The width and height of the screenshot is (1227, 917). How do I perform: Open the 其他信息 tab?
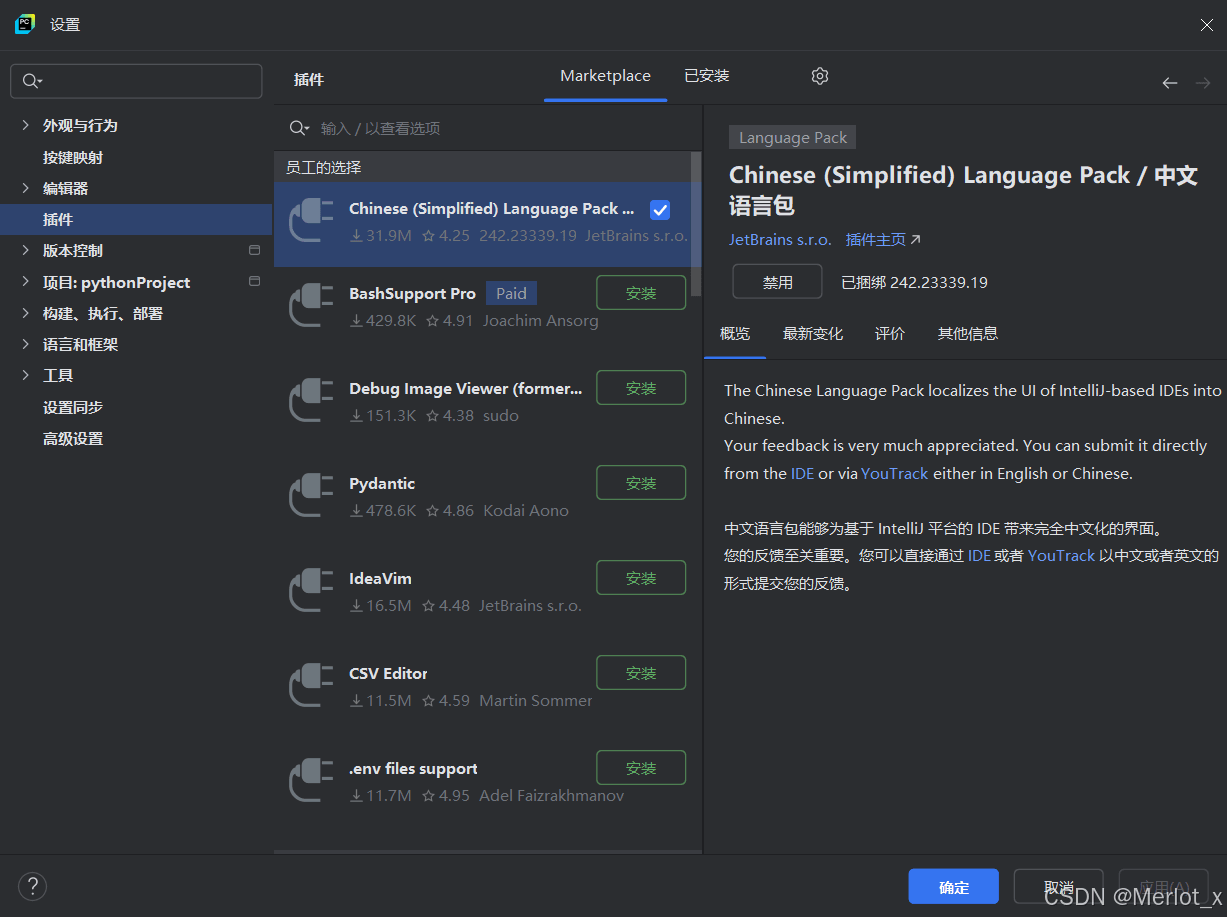tap(968, 334)
